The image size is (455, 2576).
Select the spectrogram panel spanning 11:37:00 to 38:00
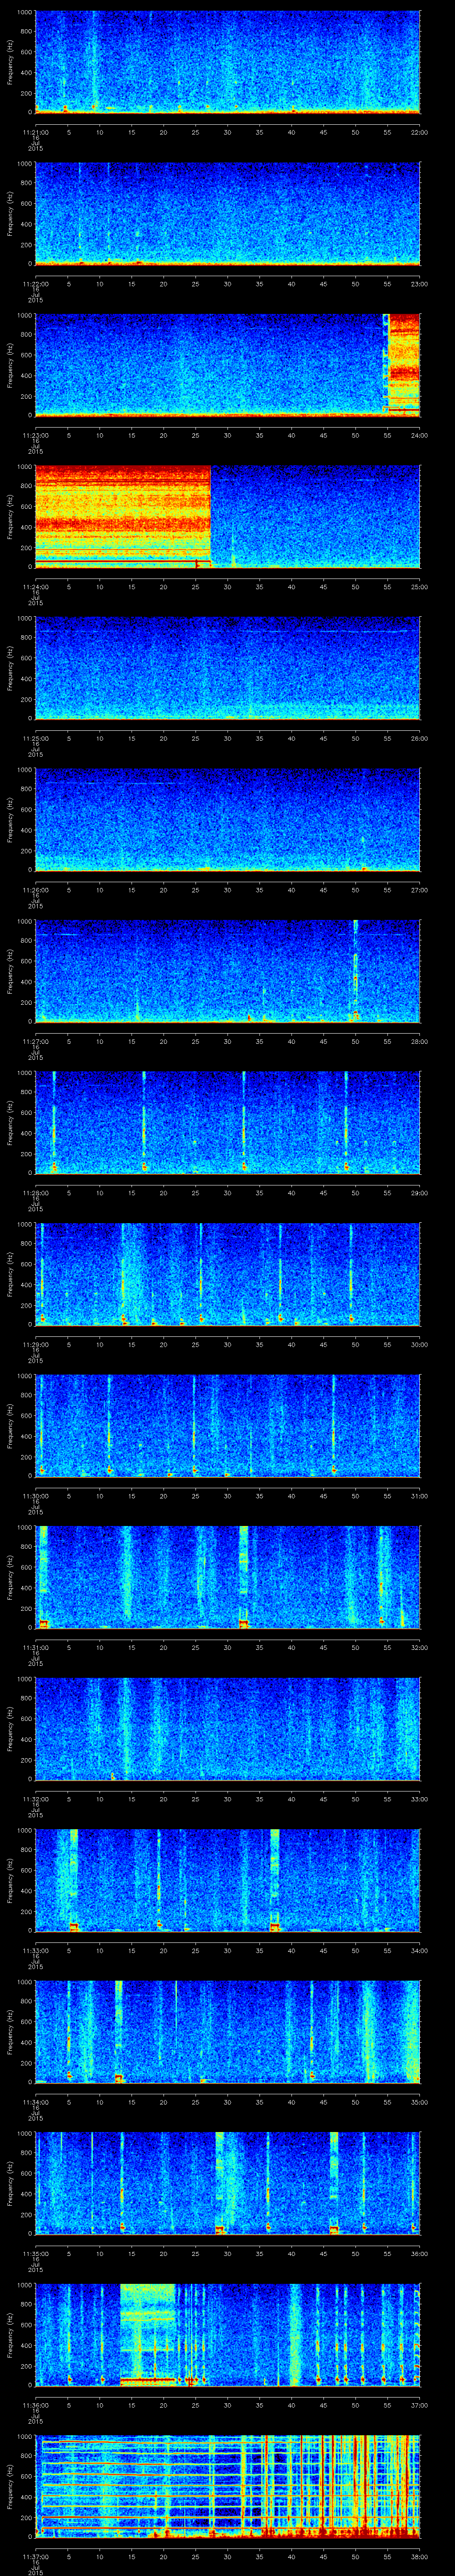coord(227,2487)
